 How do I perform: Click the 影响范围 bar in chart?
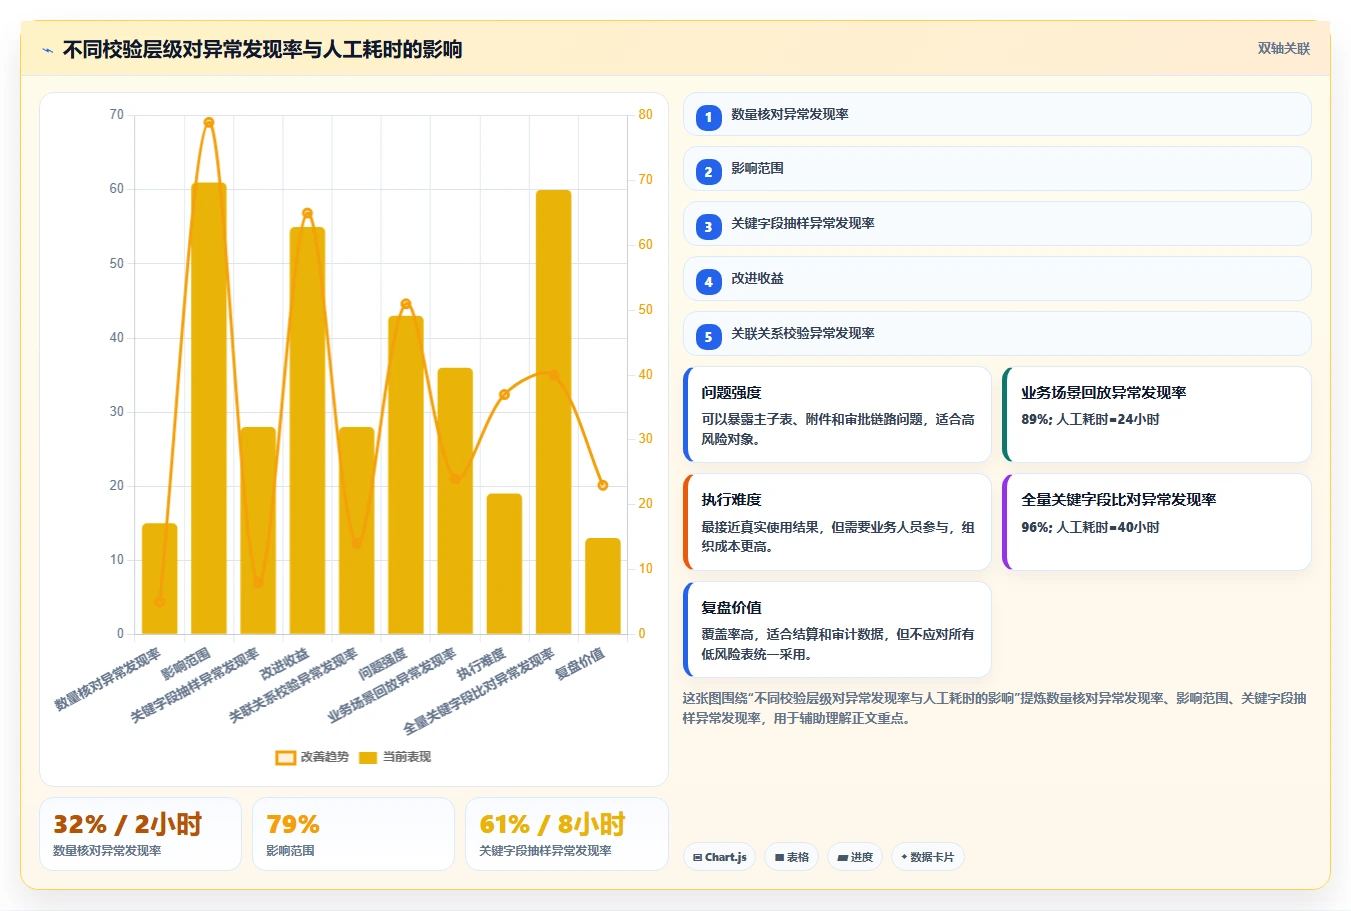[x=209, y=408]
